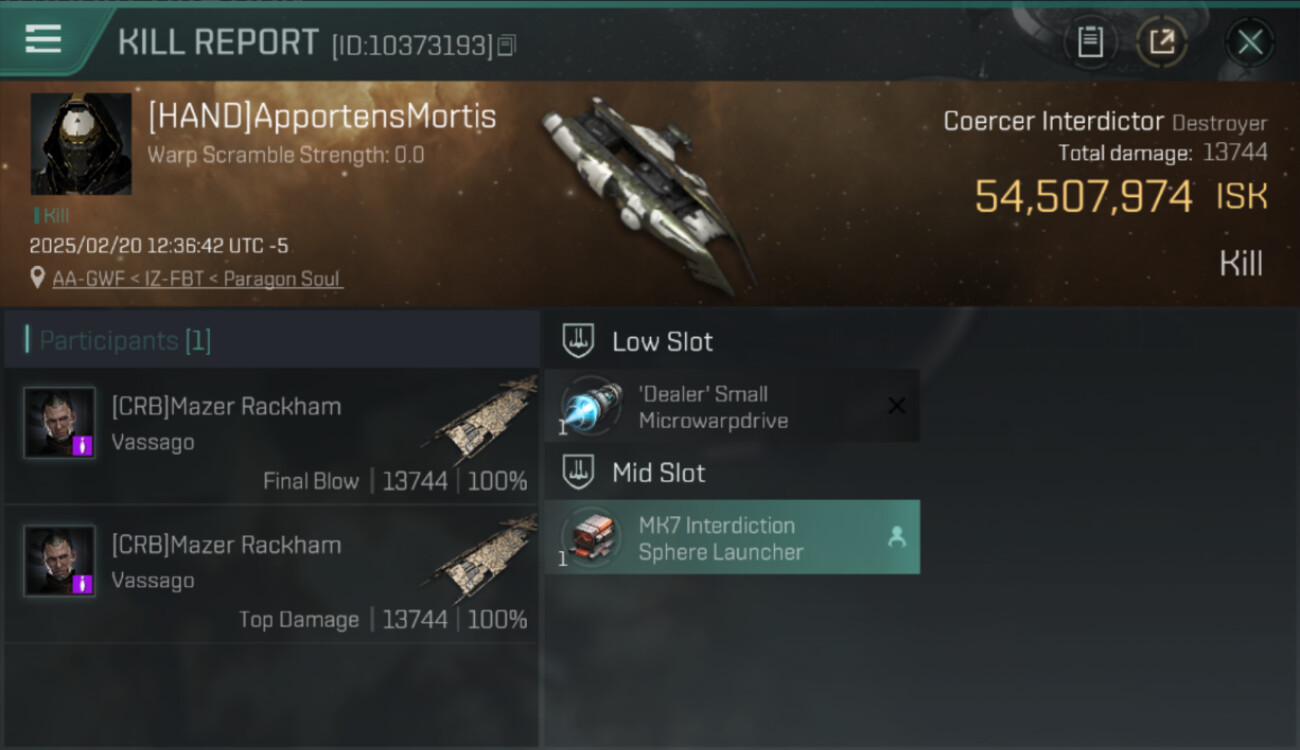Select MK7 Interdiction Sphere Launcher item
This screenshot has width=1300, height=750.
732,537
